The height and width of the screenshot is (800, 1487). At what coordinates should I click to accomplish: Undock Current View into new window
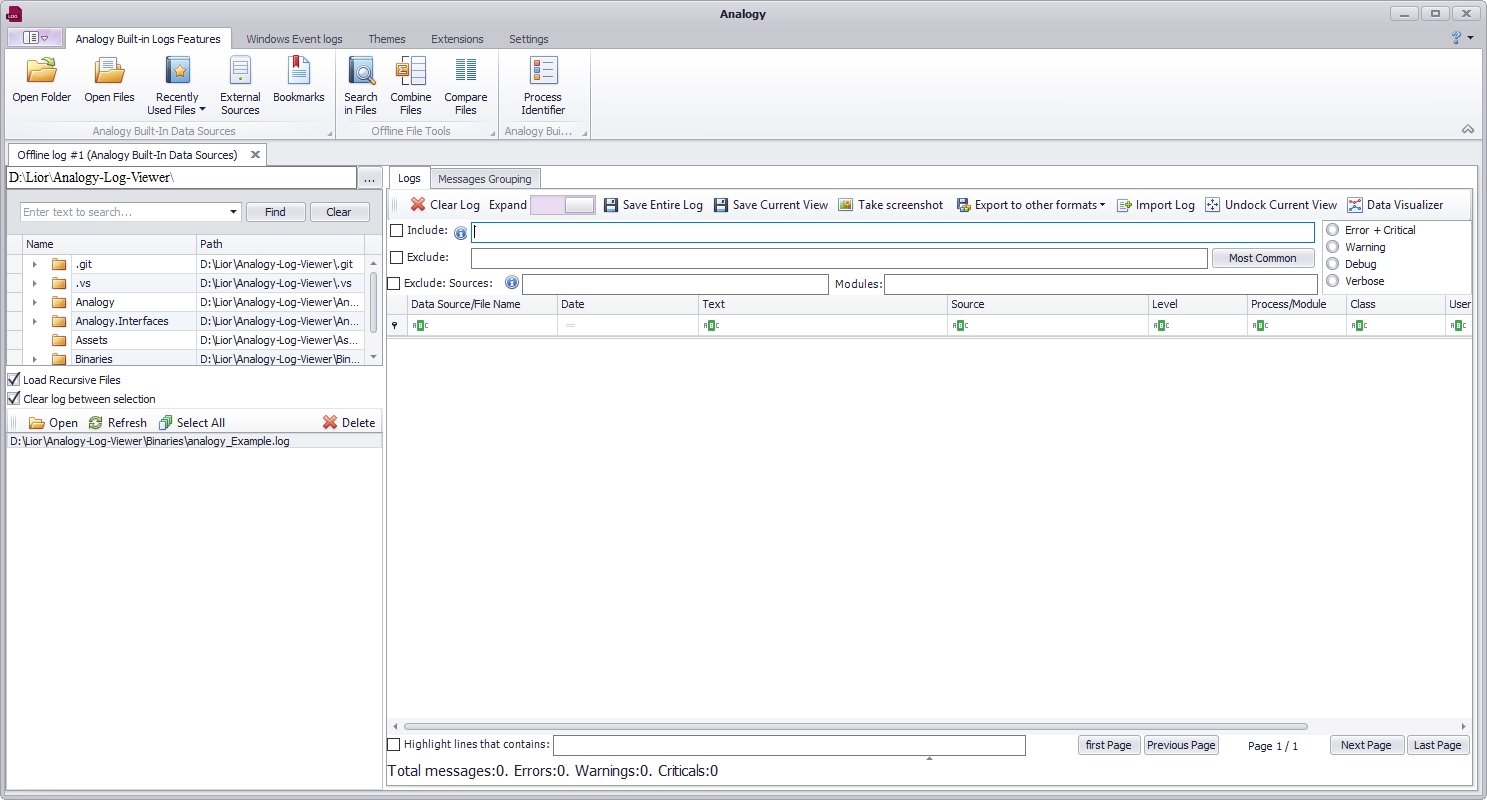[1270, 205]
